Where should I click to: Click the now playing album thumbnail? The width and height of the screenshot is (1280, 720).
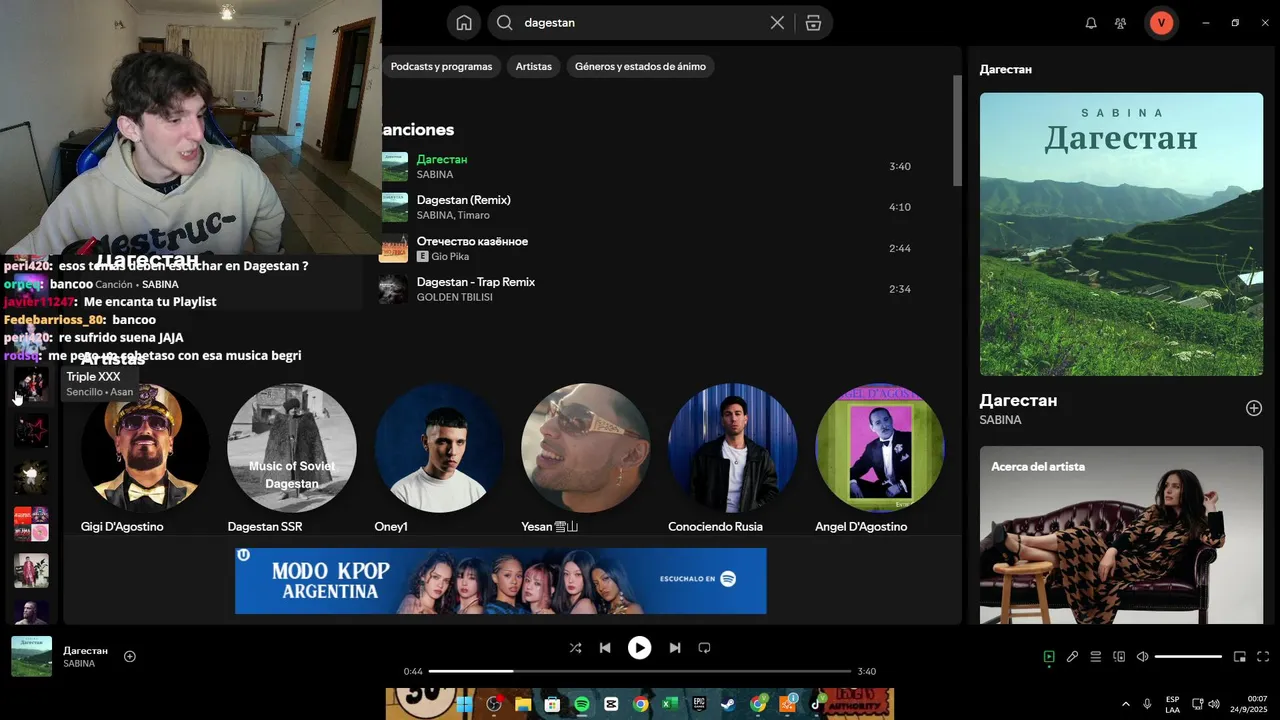coord(31,656)
